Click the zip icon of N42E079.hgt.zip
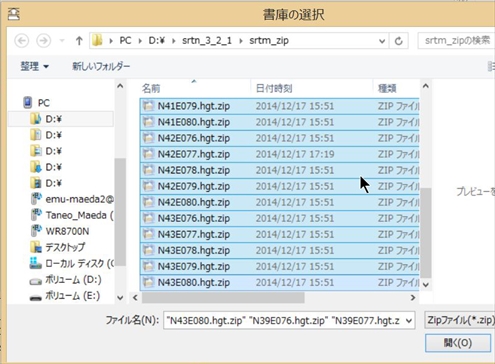Screen dimensions: 495x364 pos(148,186)
